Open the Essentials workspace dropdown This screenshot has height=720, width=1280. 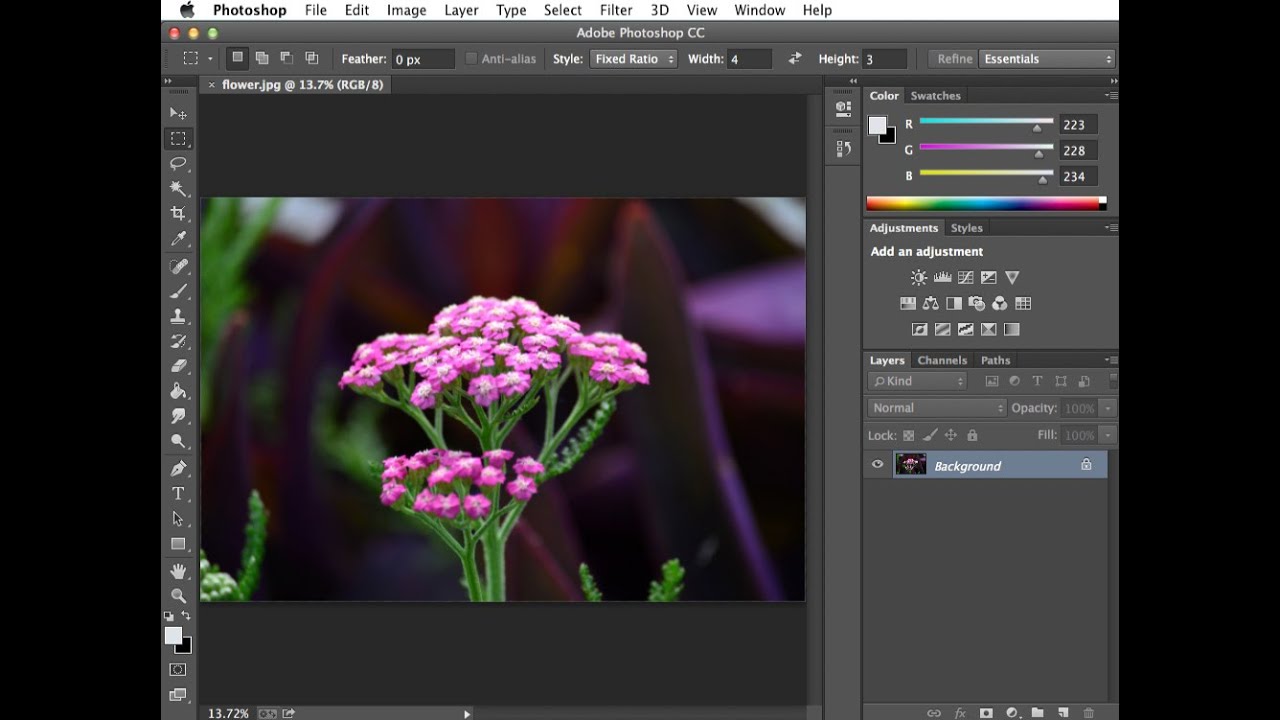tap(1046, 59)
